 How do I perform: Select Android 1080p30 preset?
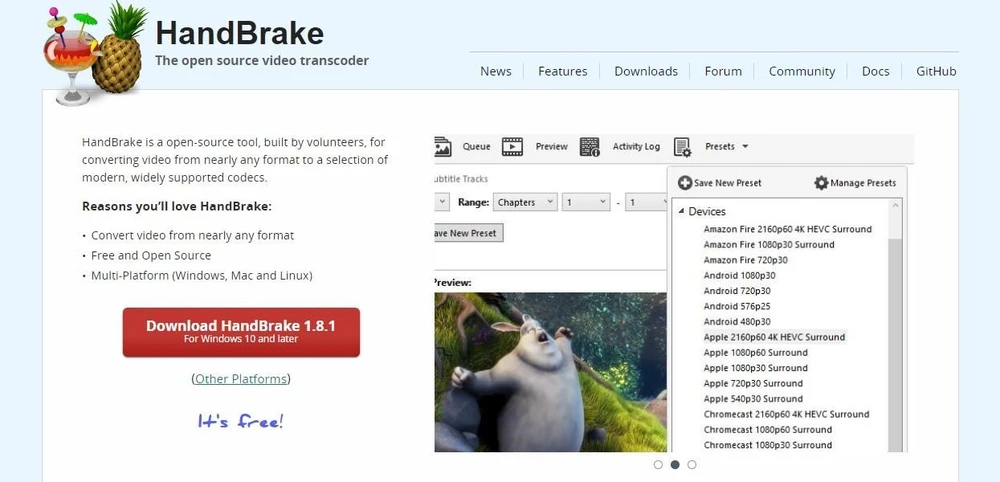click(x=740, y=275)
